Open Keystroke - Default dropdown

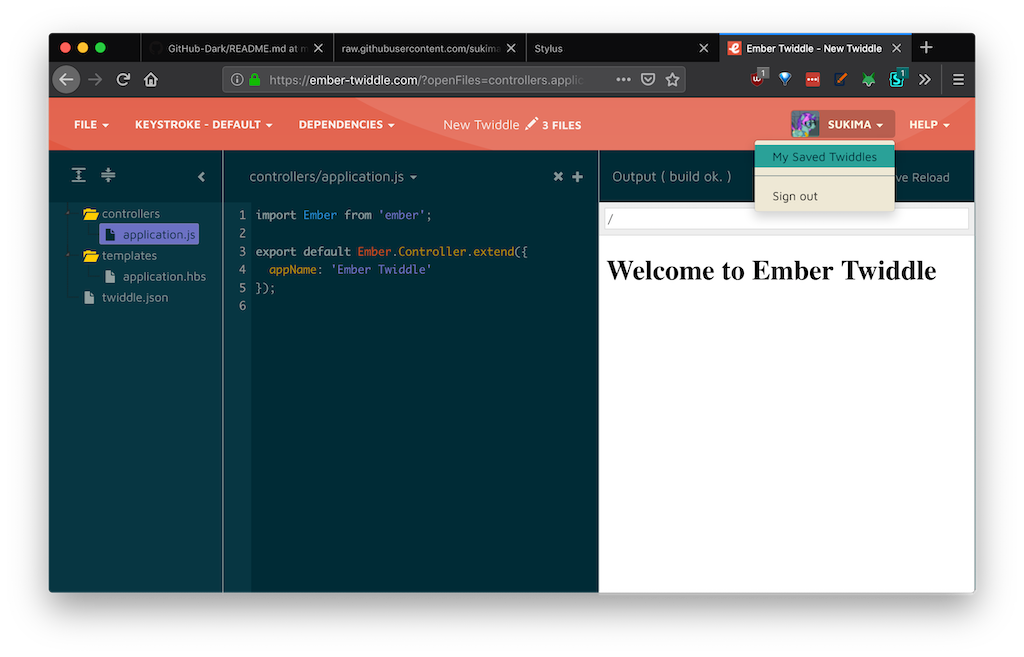203,125
